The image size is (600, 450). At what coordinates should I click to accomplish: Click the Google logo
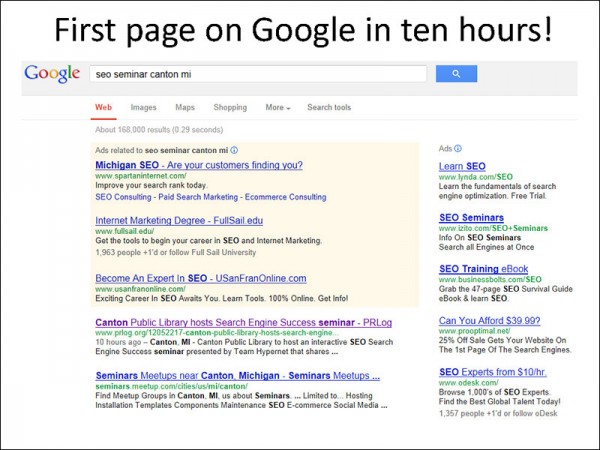click(52, 74)
